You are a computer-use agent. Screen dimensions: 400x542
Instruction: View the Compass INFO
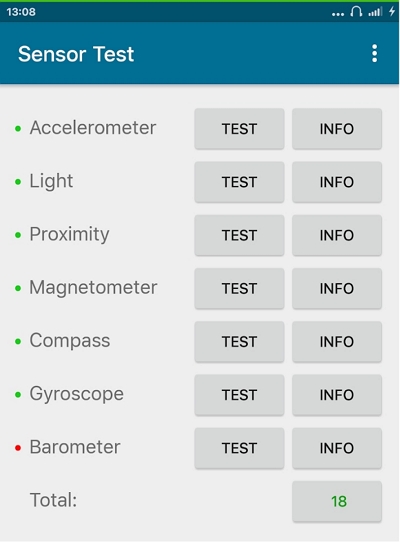[x=337, y=342]
